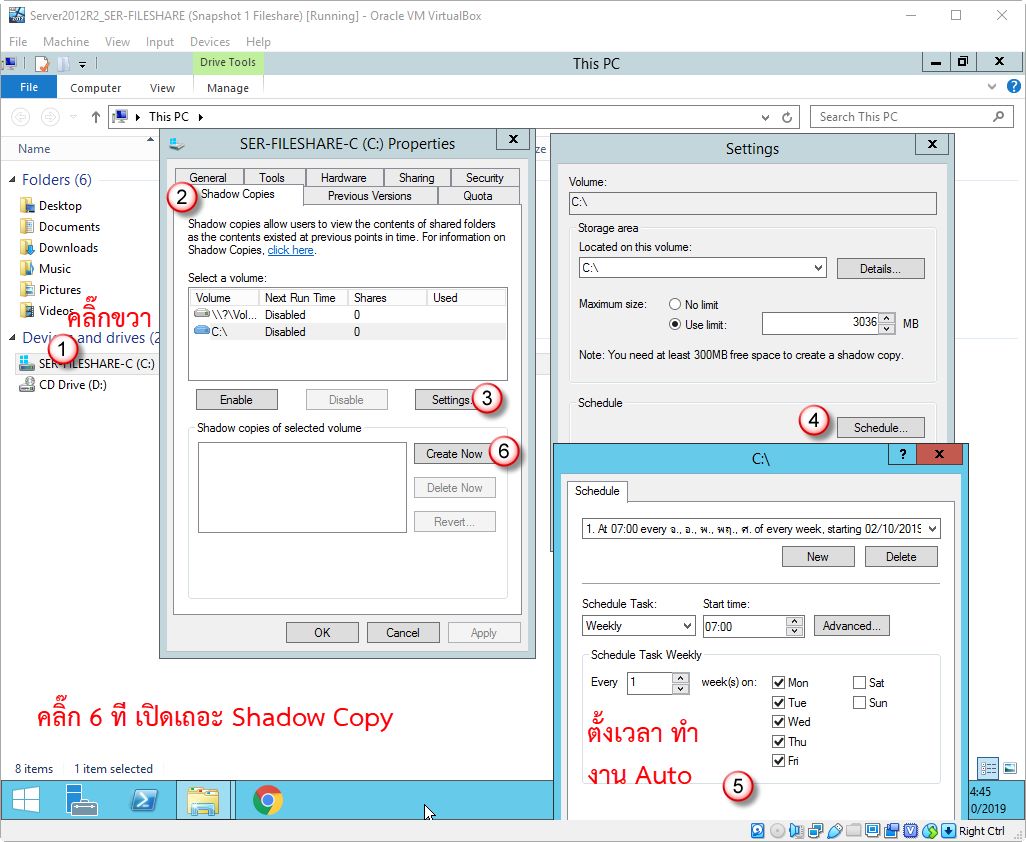The image size is (1026, 842).
Task: Click the VirtualBox audio status icon
Action: click(796, 831)
